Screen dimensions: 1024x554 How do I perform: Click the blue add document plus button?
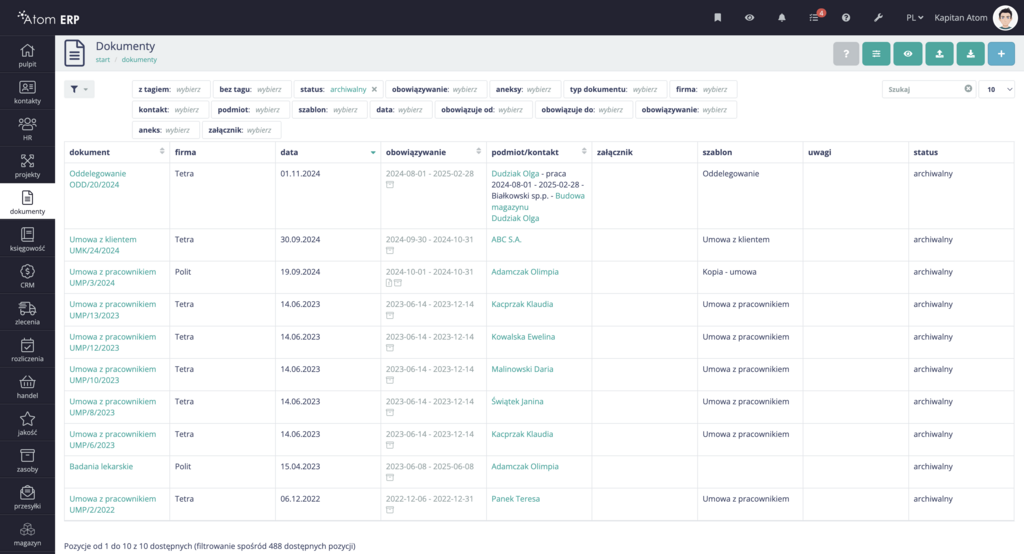click(1001, 54)
